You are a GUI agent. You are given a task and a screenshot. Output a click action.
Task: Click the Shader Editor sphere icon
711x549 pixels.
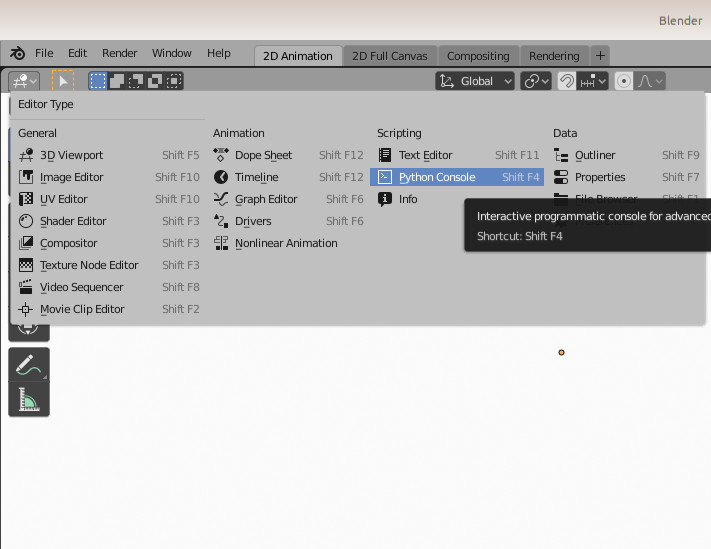tap(26, 221)
